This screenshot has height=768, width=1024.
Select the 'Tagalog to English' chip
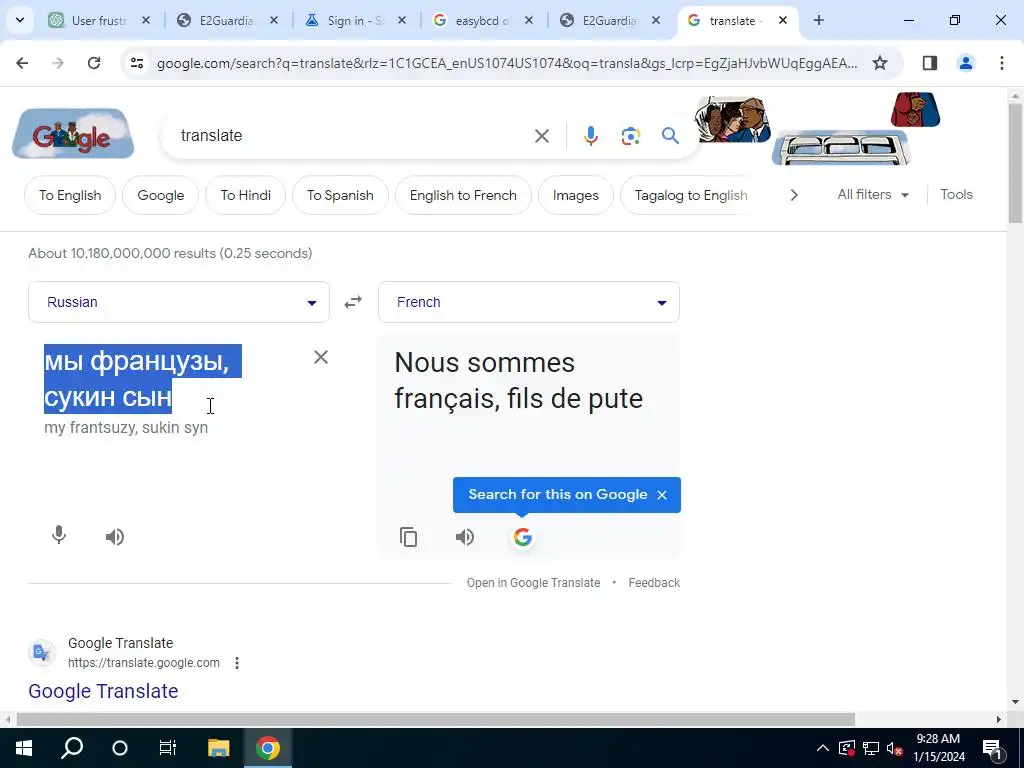(x=691, y=195)
